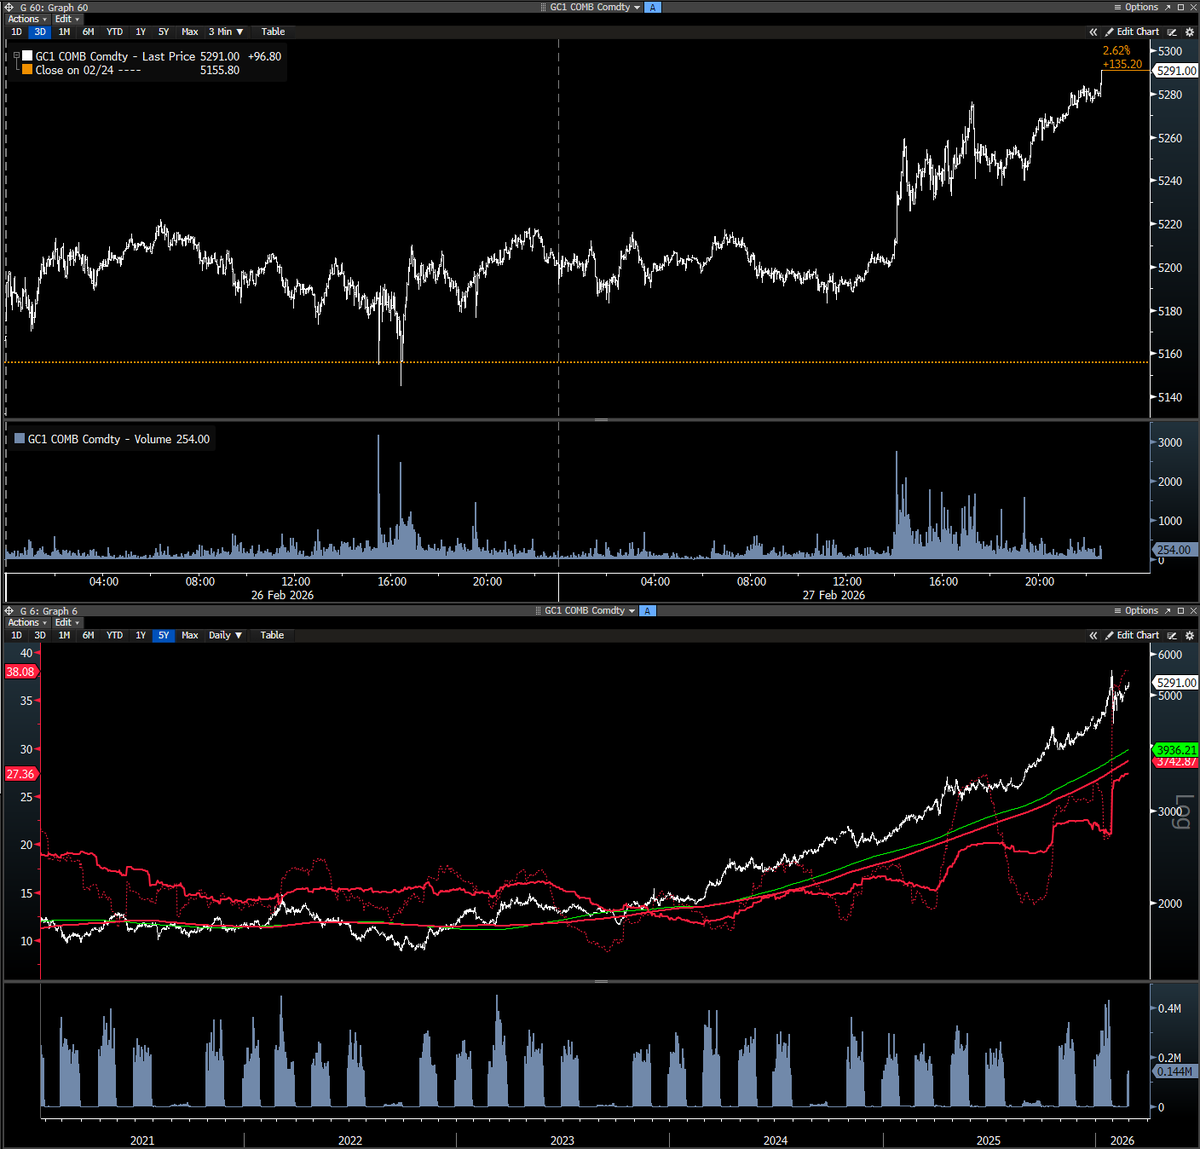Click Edit Chart in Graph 6 toolbar
Image resolution: width=1200 pixels, height=1149 pixels.
coord(1132,635)
